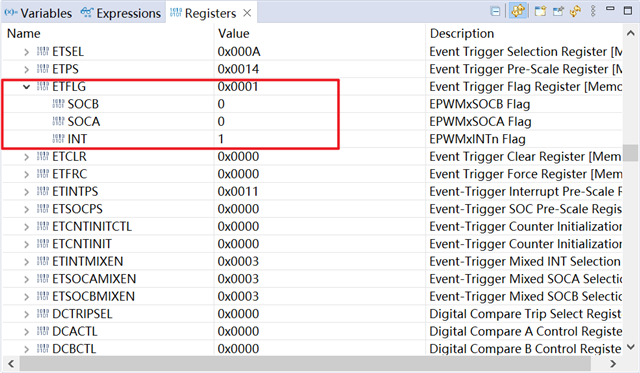This screenshot has width=640, height=373.
Task: Open the view menu with three dots
Action: click(x=593, y=11)
